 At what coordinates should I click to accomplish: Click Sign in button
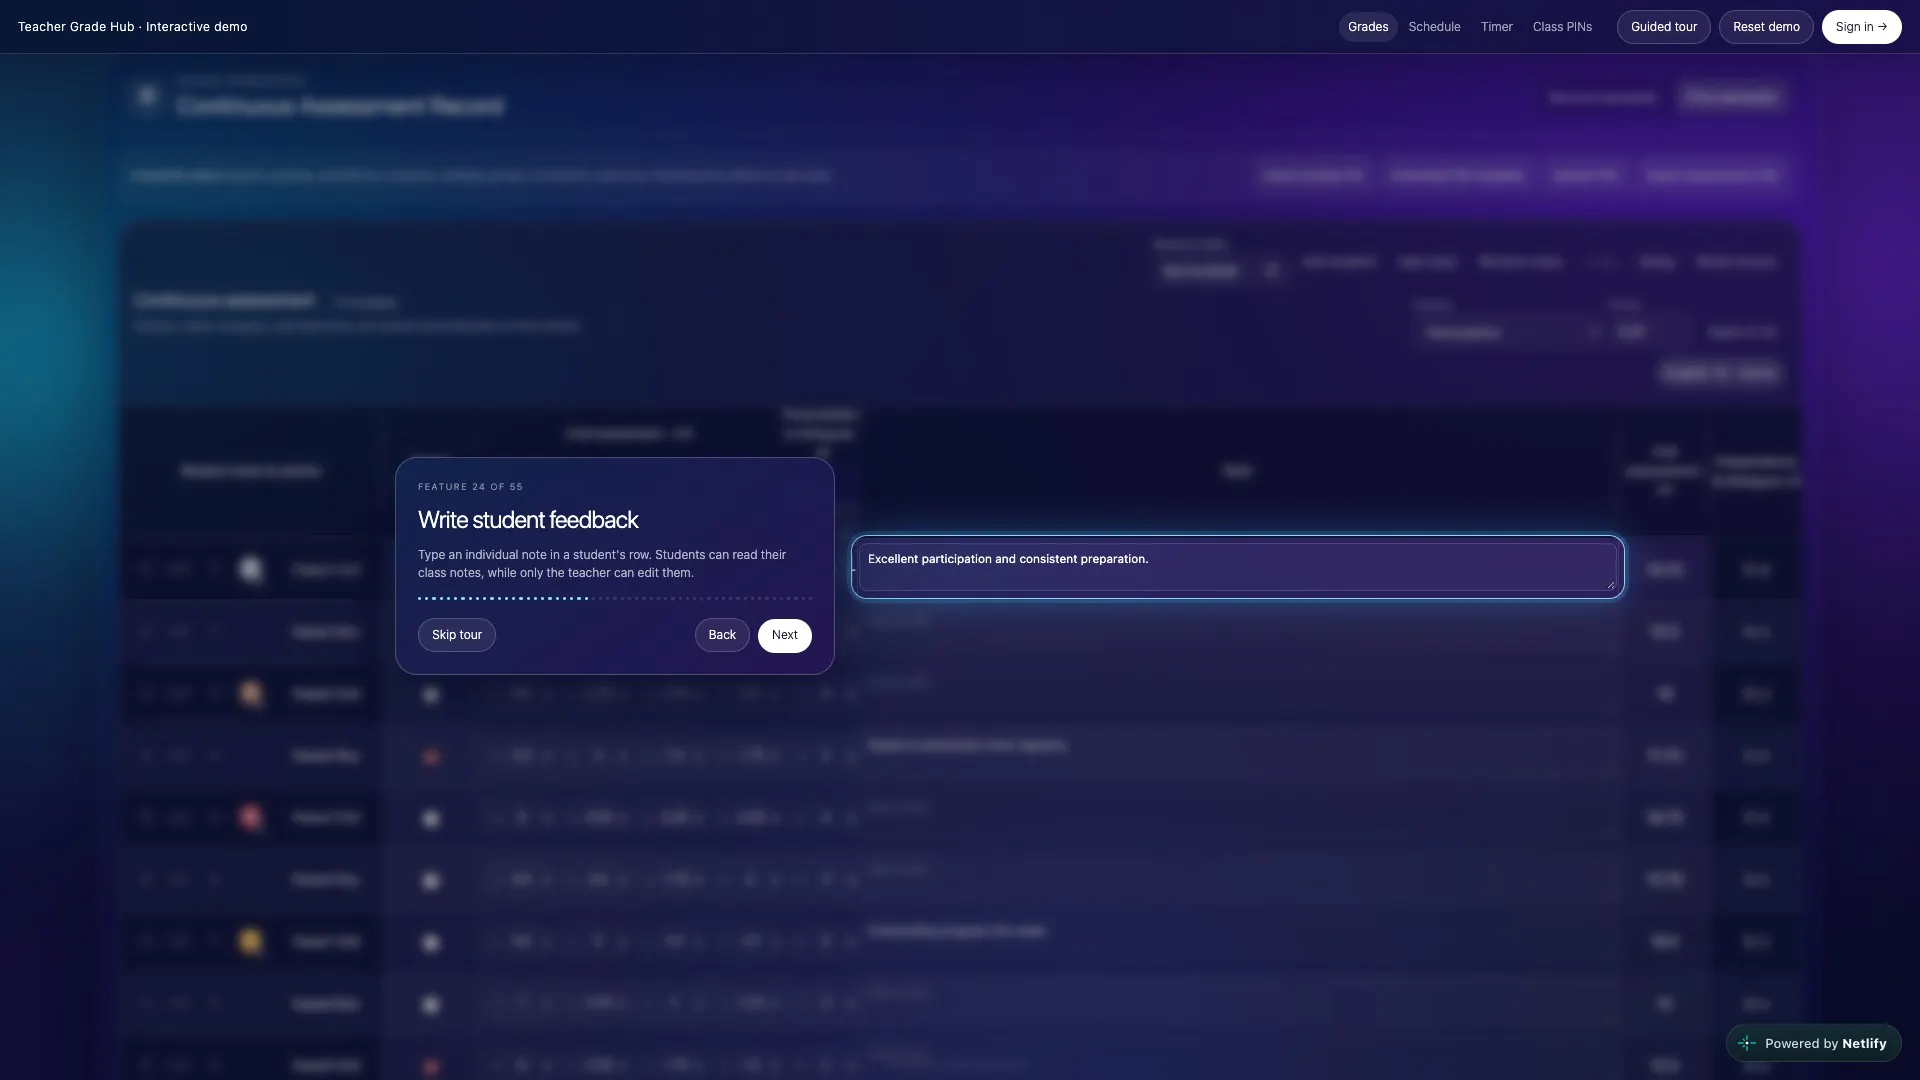(1861, 27)
